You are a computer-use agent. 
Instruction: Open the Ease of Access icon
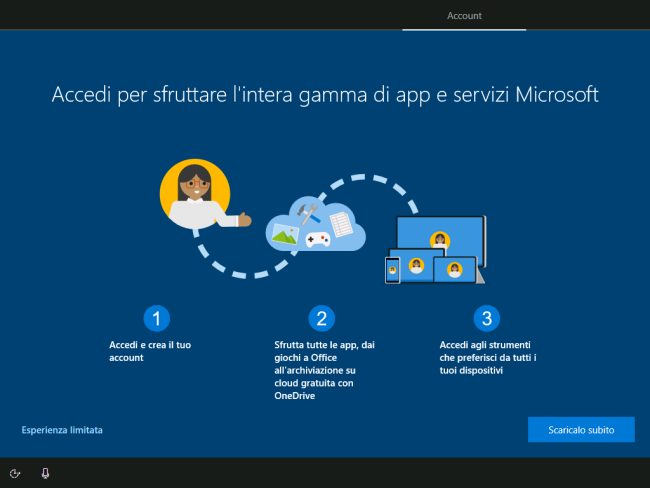click(x=15, y=473)
